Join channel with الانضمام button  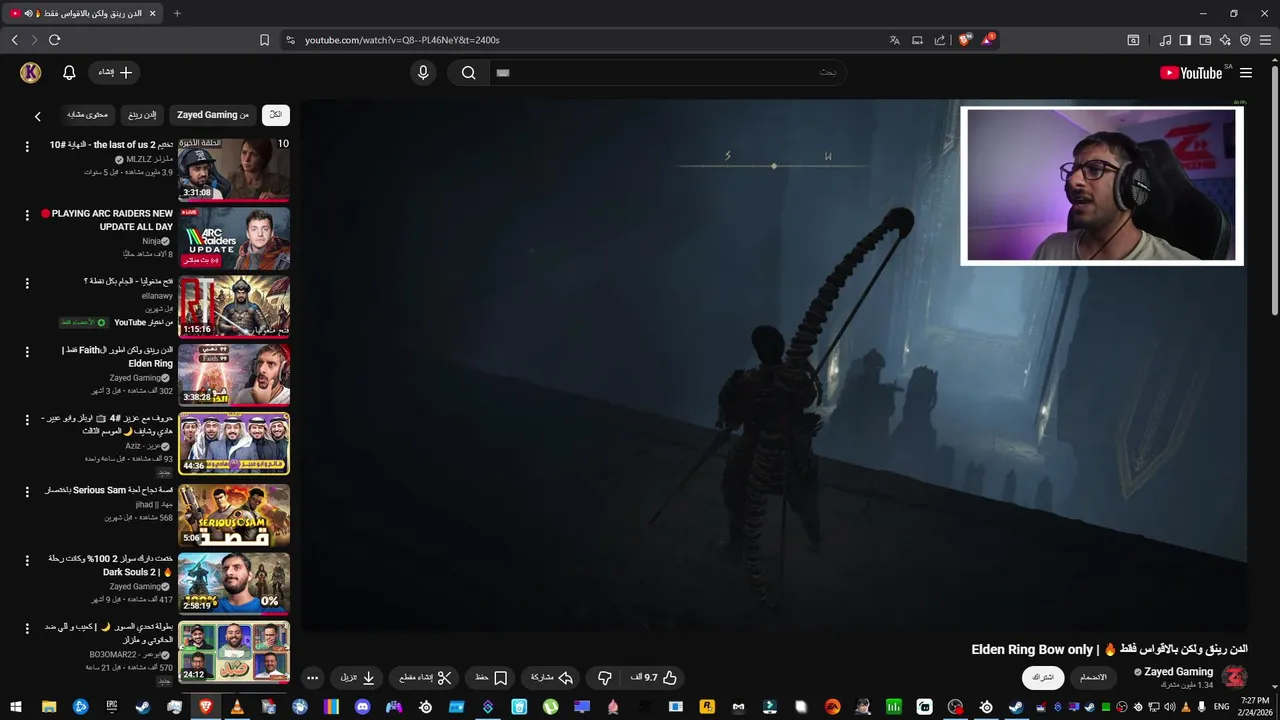1094,678
